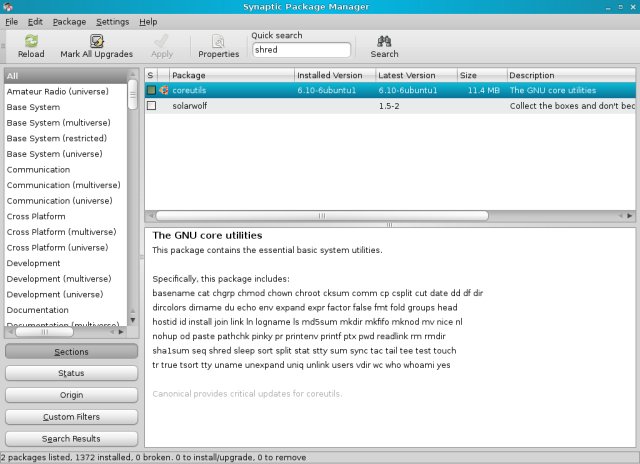Toggle the coreutils installed status box
Viewport: 640px width, 464px height.
point(151,90)
